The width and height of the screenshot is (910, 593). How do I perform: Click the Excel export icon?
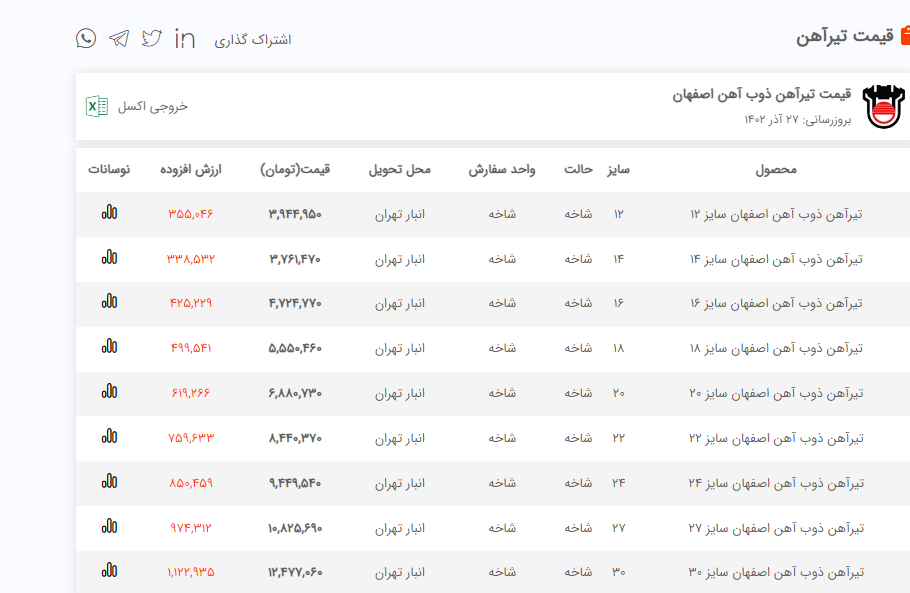97,106
